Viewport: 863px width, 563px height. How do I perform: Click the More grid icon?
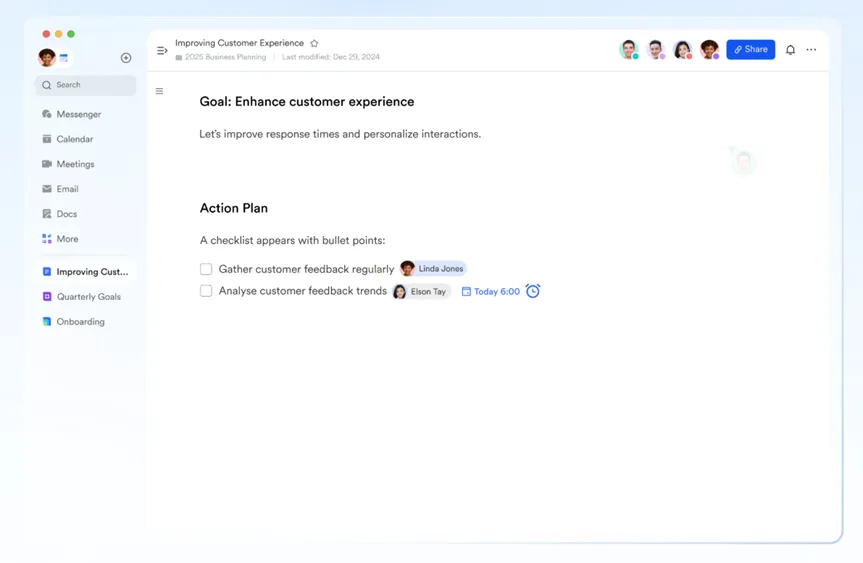pyautogui.click(x=47, y=239)
